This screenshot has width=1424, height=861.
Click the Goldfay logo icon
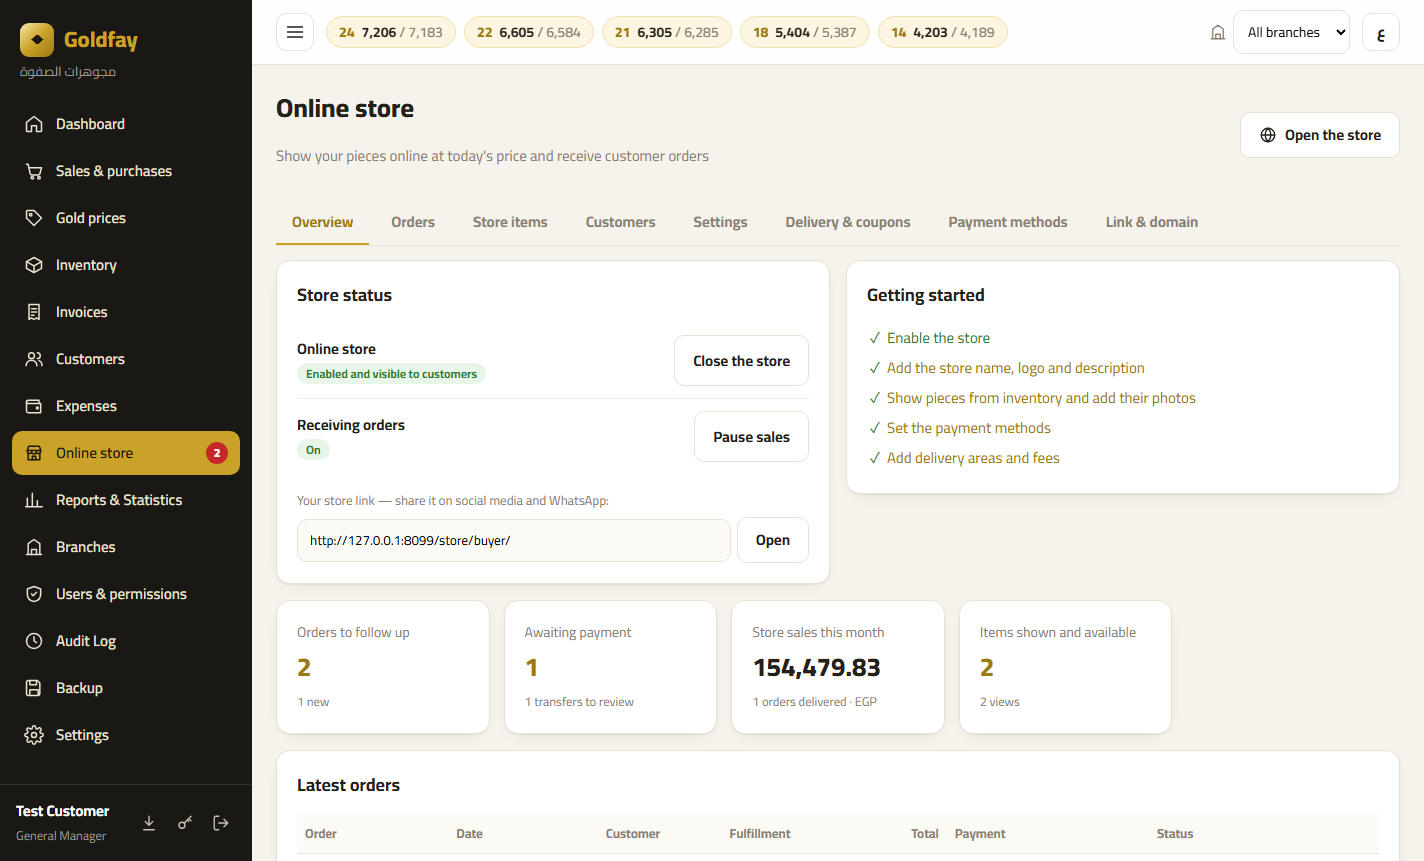(37, 40)
